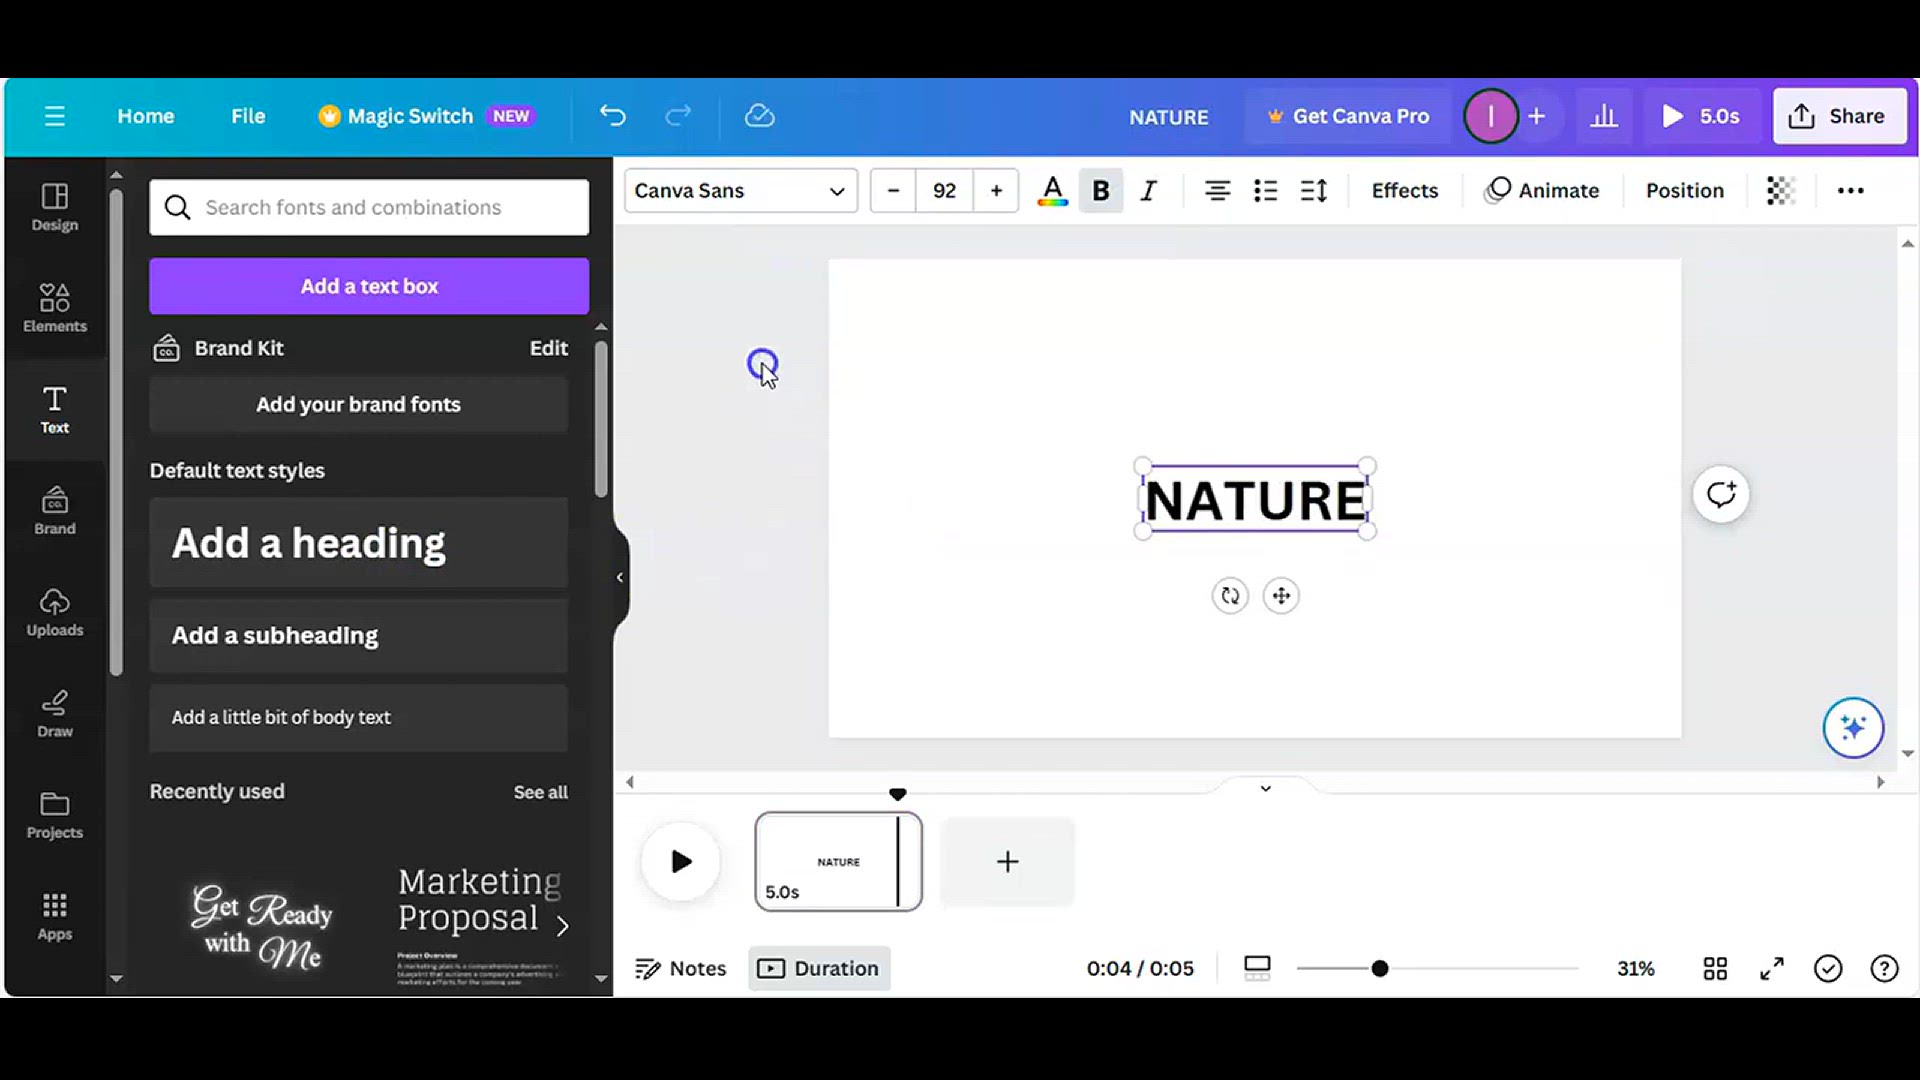Click the redo arrow
Image resolution: width=1920 pixels, height=1080 pixels.
coord(678,116)
